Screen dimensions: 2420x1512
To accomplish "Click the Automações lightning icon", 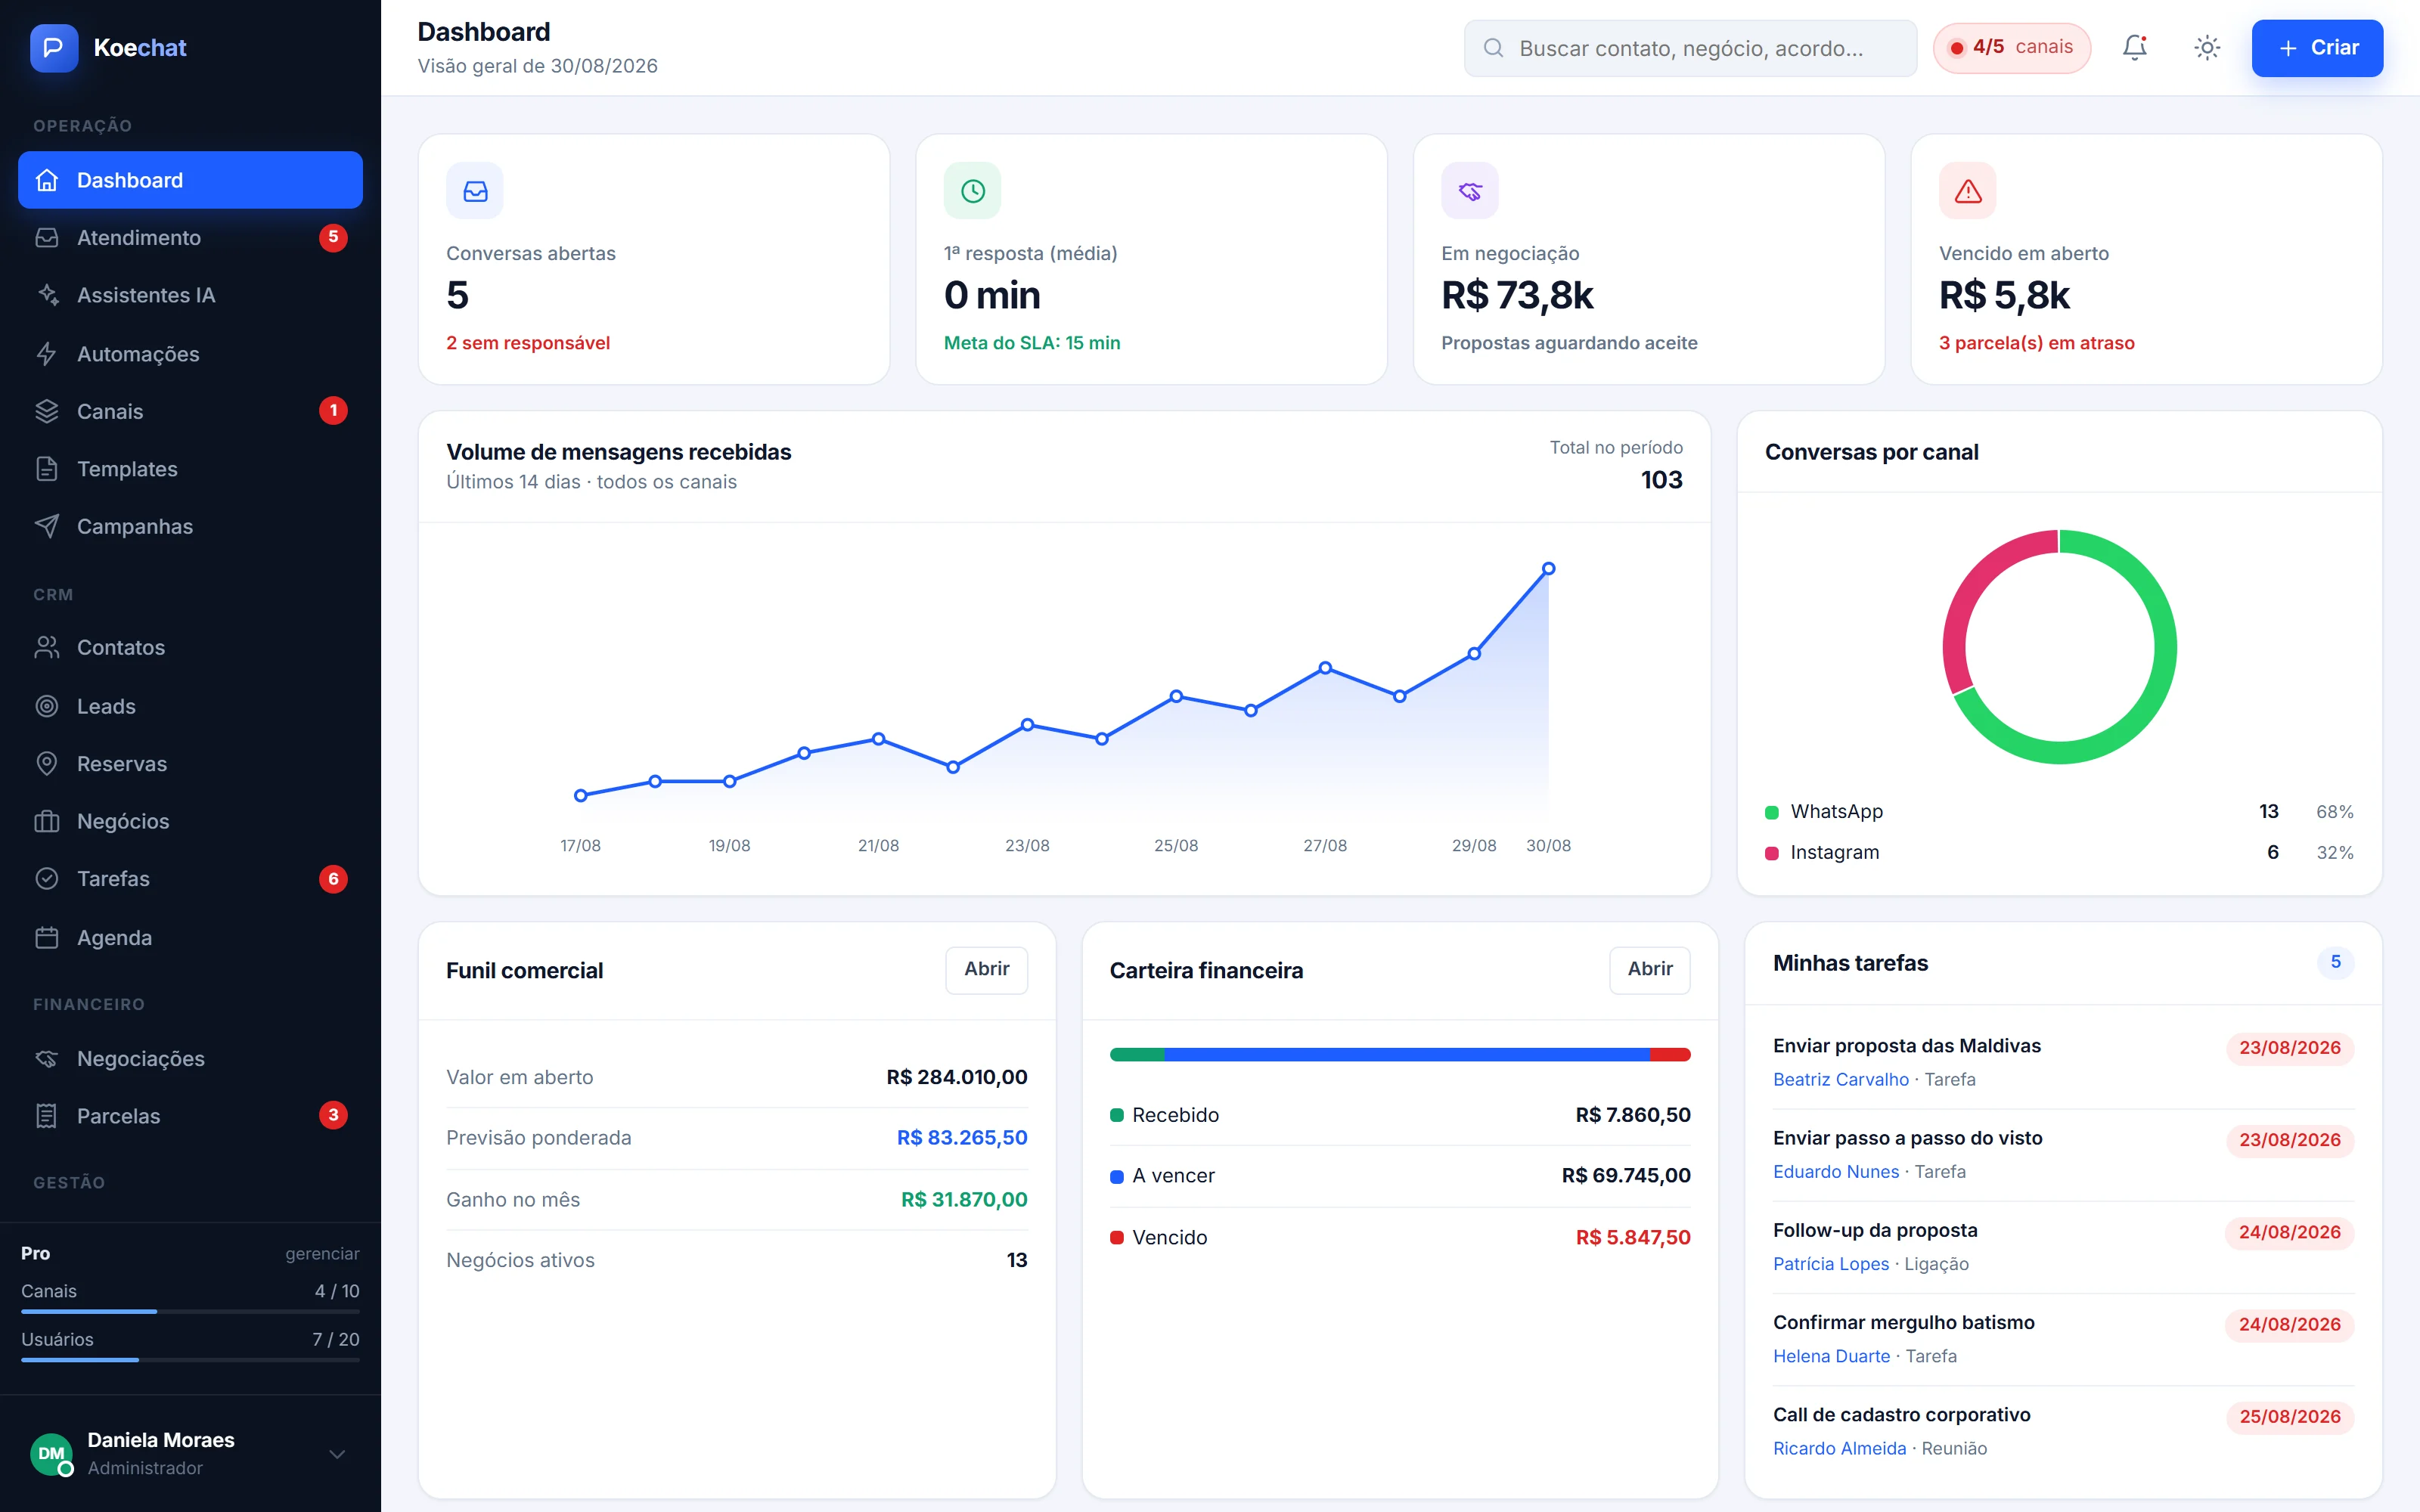I will [x=47, y=354].
